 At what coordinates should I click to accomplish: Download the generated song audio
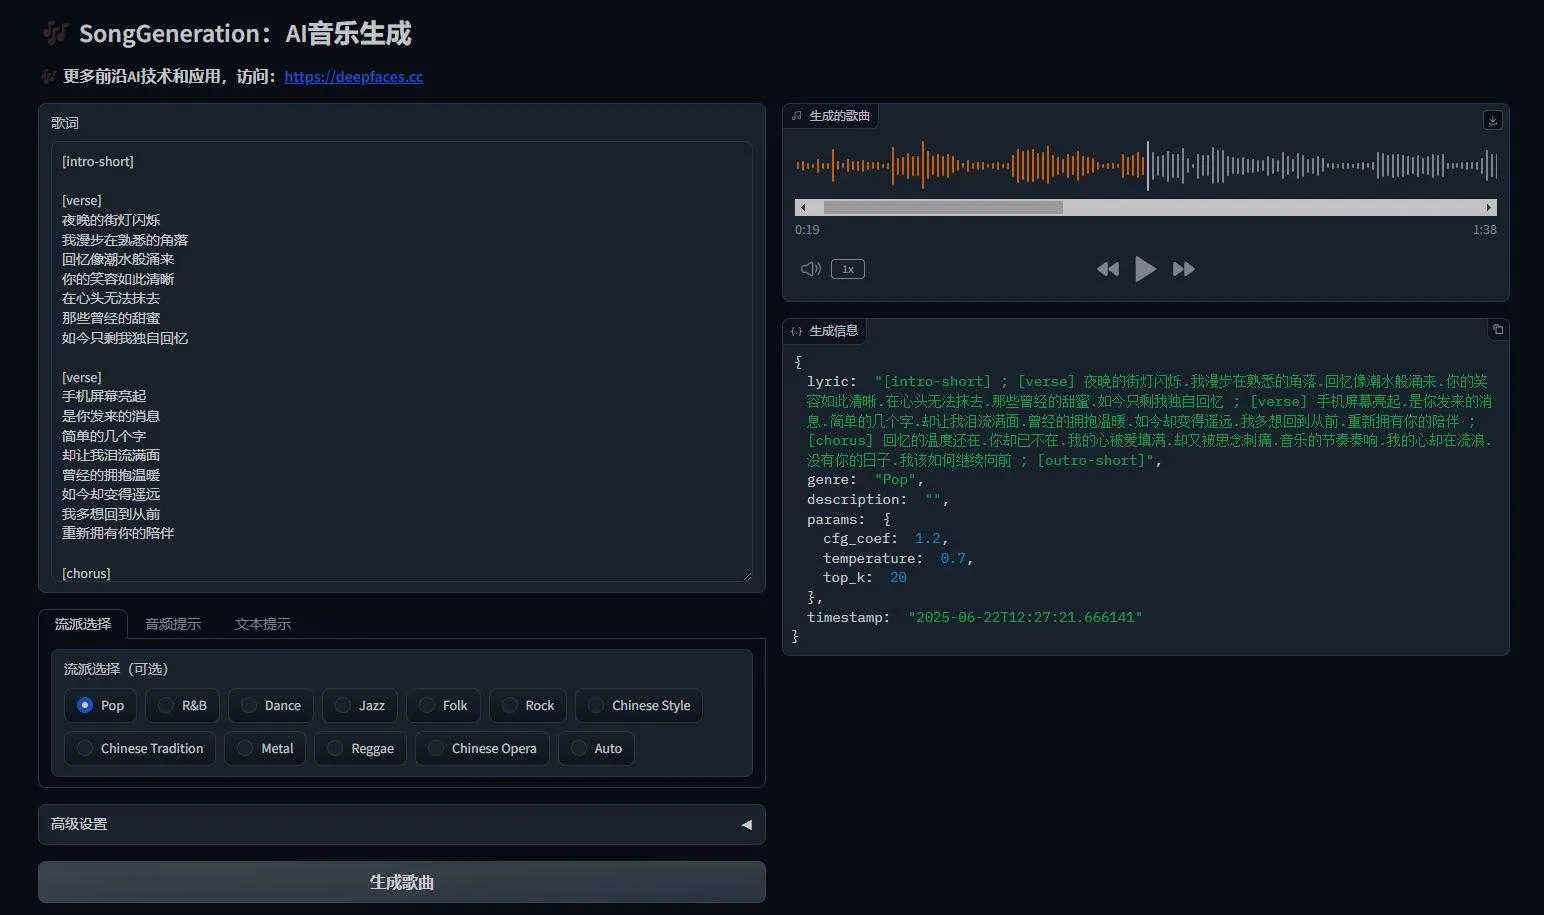1492,120
